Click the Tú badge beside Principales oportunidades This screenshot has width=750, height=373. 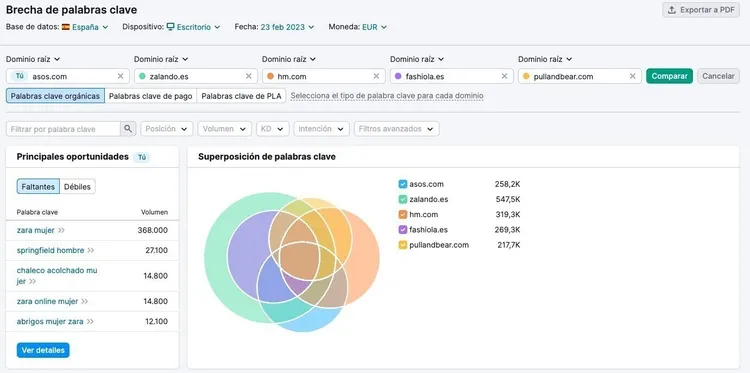[x=141, y=157]
